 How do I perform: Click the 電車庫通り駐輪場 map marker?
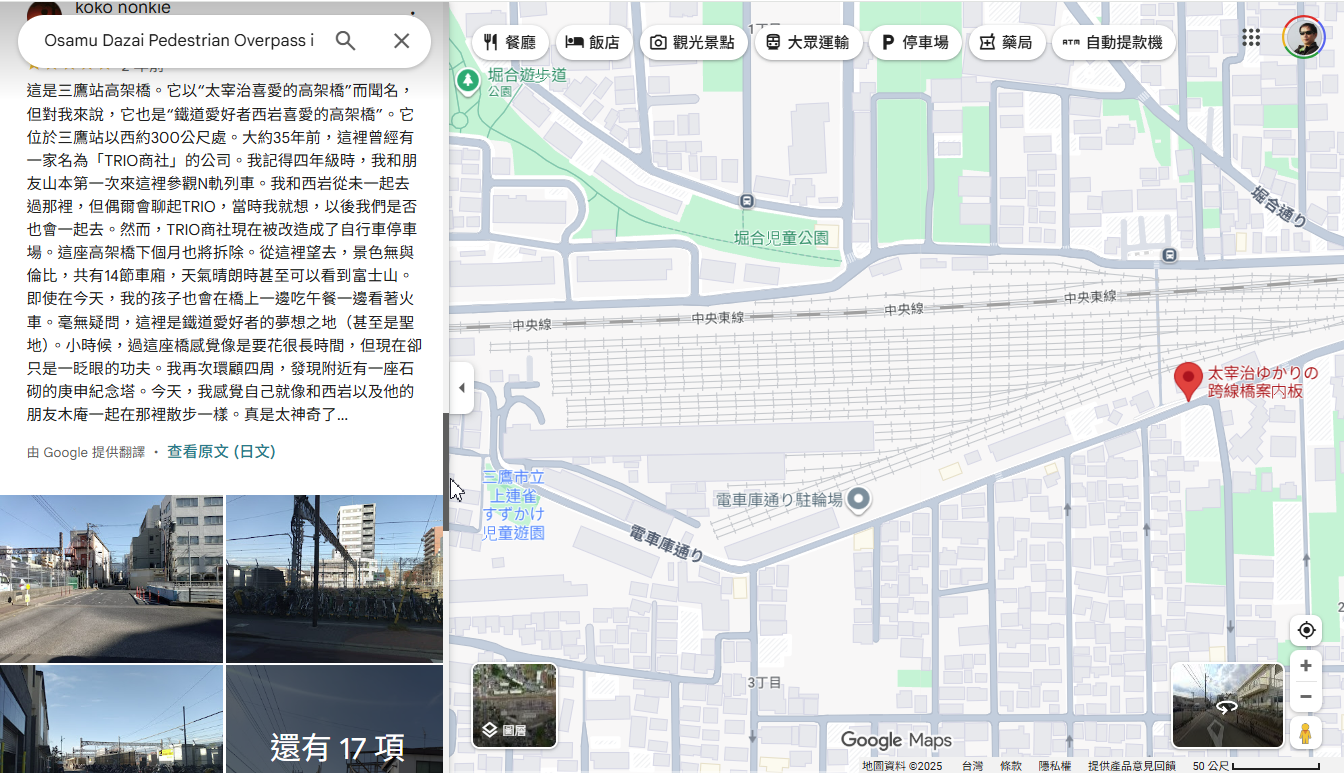click(x=858, y=499)
